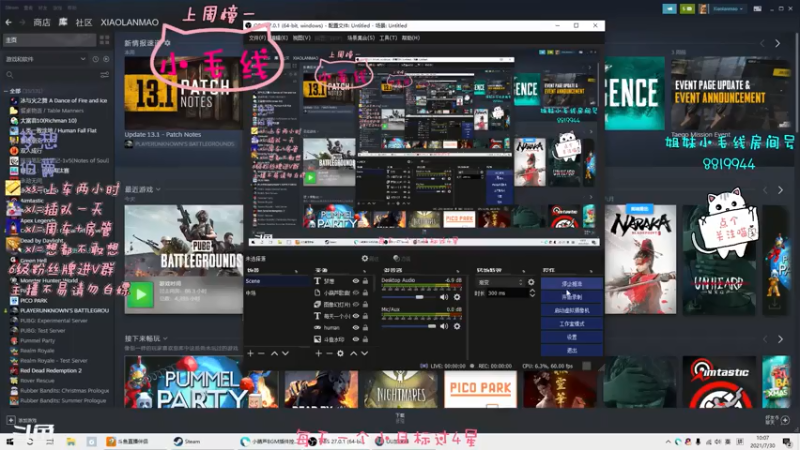Click the add game plus icon
The image size is (800, 450).
coord(10,420)
